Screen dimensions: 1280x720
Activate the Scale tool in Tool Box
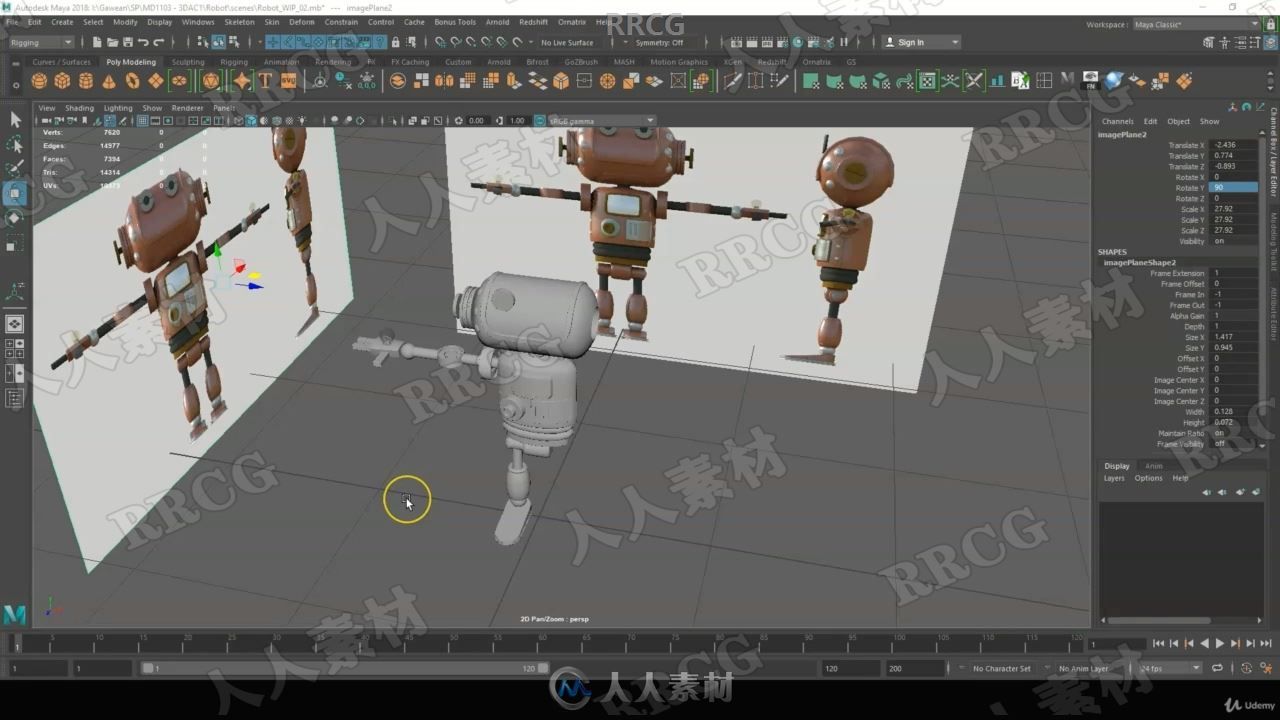15,243
